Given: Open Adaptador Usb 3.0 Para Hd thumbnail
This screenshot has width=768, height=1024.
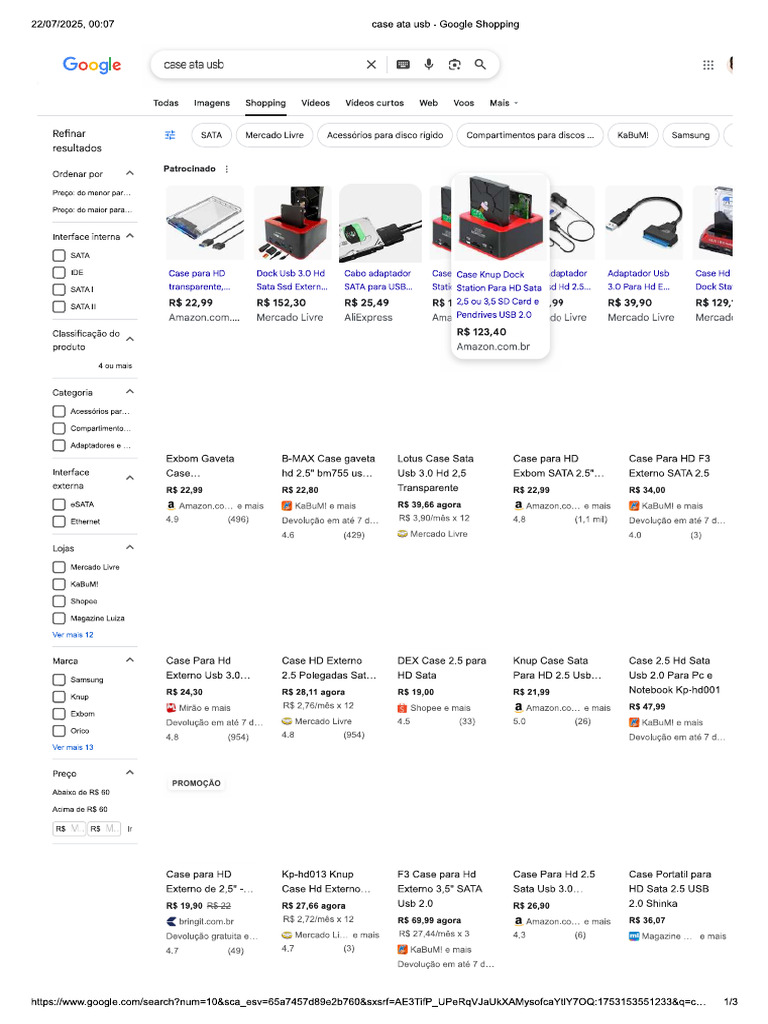Looking at the screenshot, I should [644, 223].
